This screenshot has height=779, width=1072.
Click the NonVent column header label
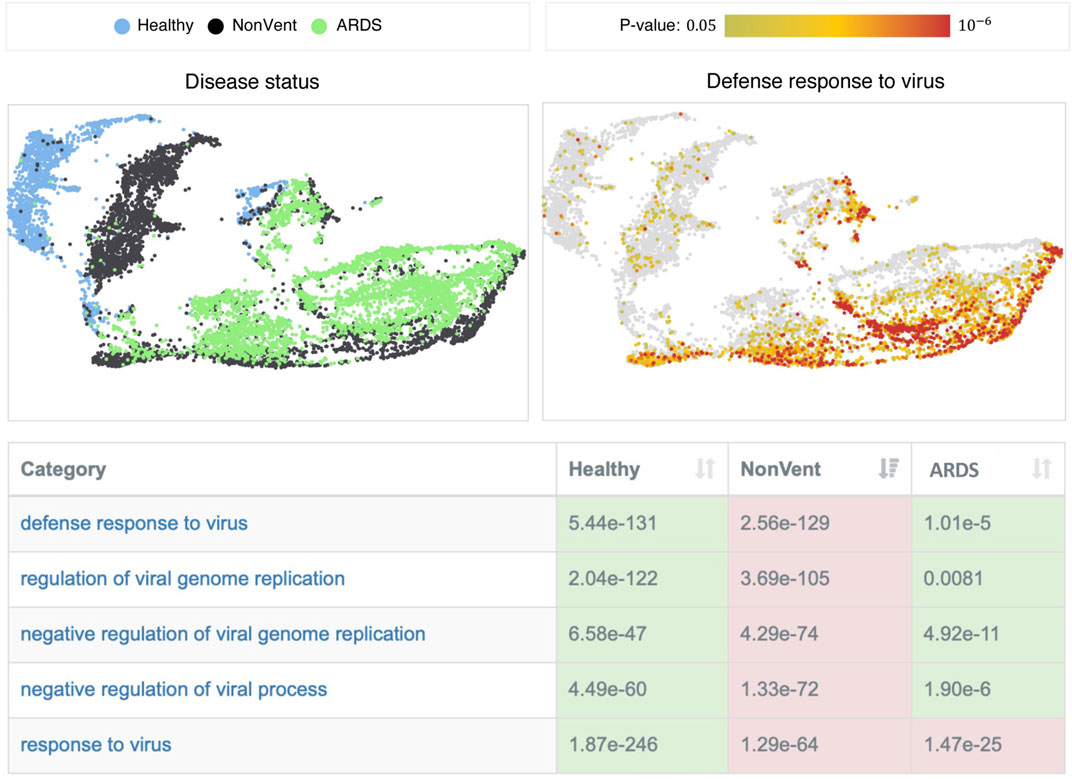pos(781,469)
